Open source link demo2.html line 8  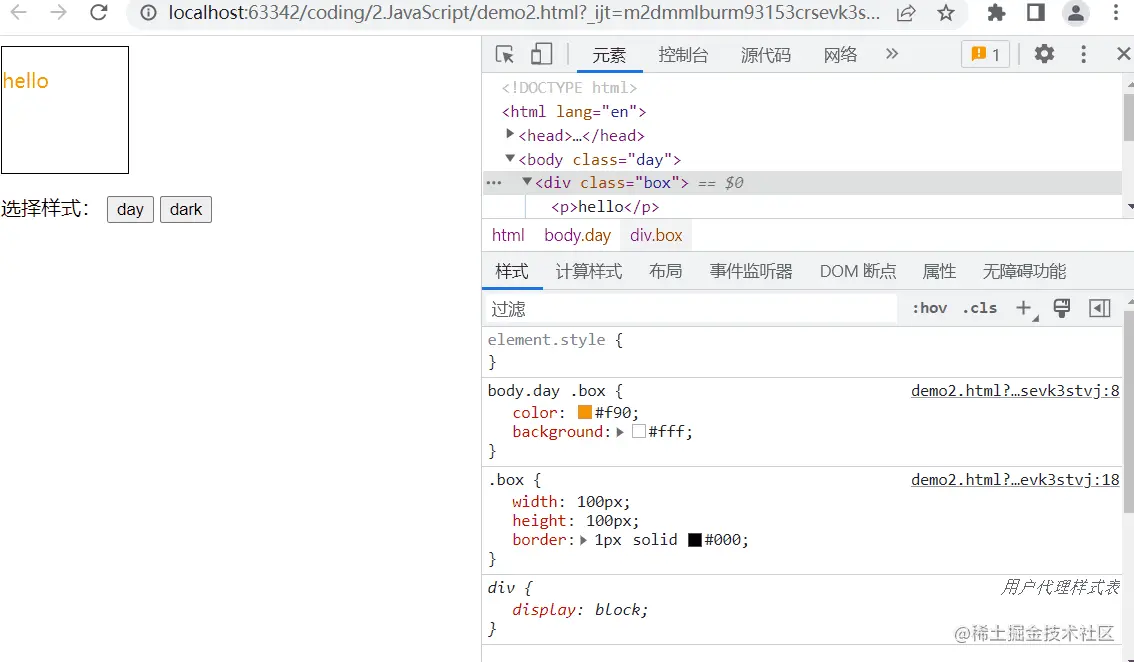point(1015,391)
